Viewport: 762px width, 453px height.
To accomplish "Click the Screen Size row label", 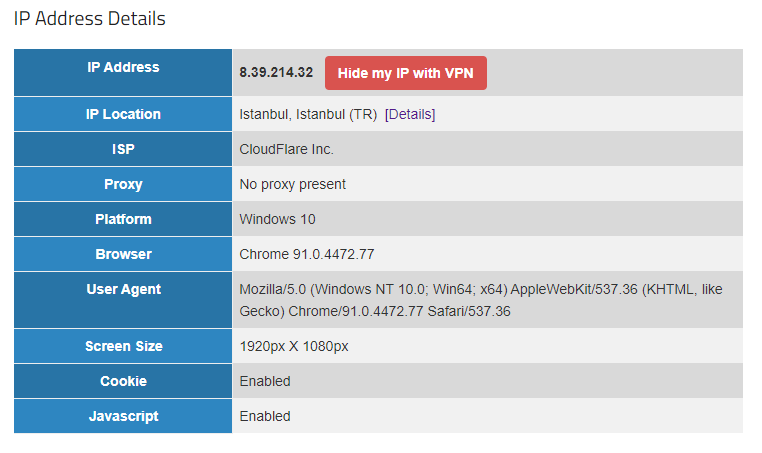I will pos(123,346).
